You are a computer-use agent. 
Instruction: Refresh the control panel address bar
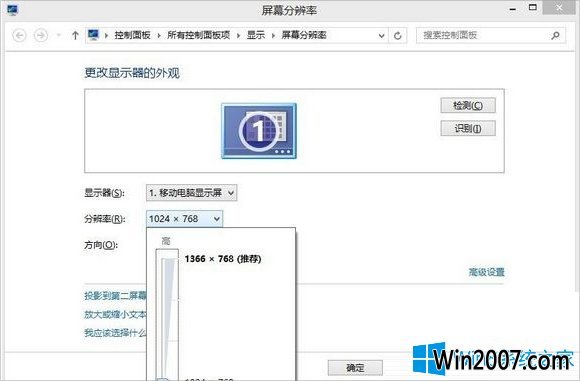[398, 36]
